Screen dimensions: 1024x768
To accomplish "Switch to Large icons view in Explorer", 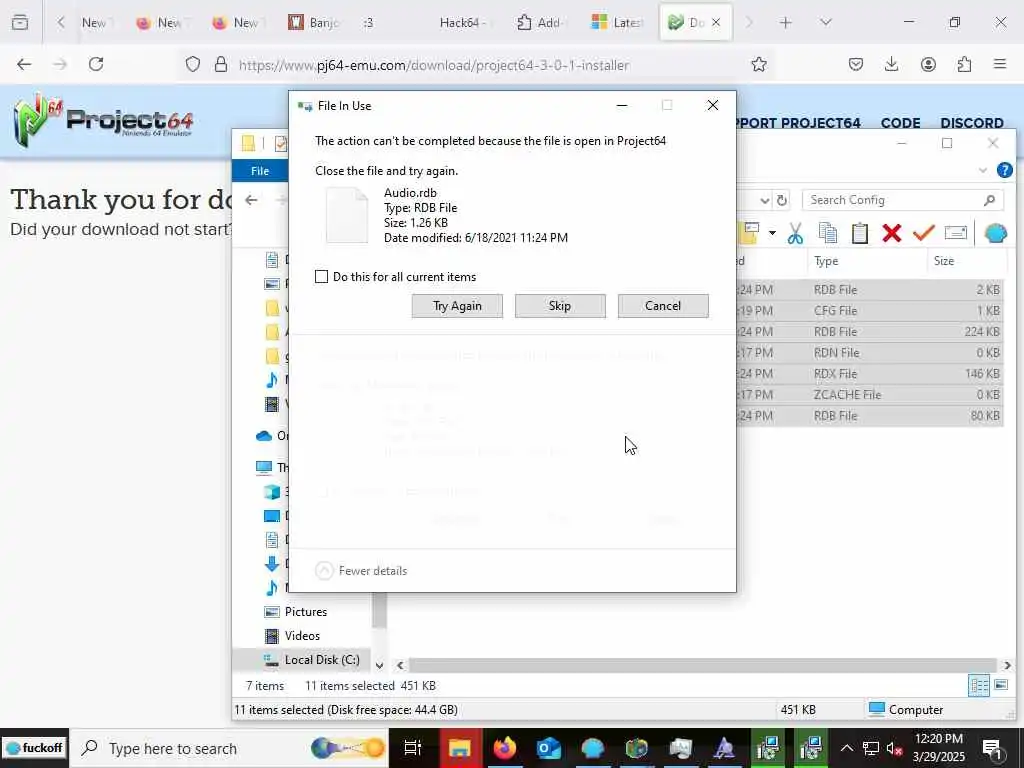I will click(x=1000, y=685).
